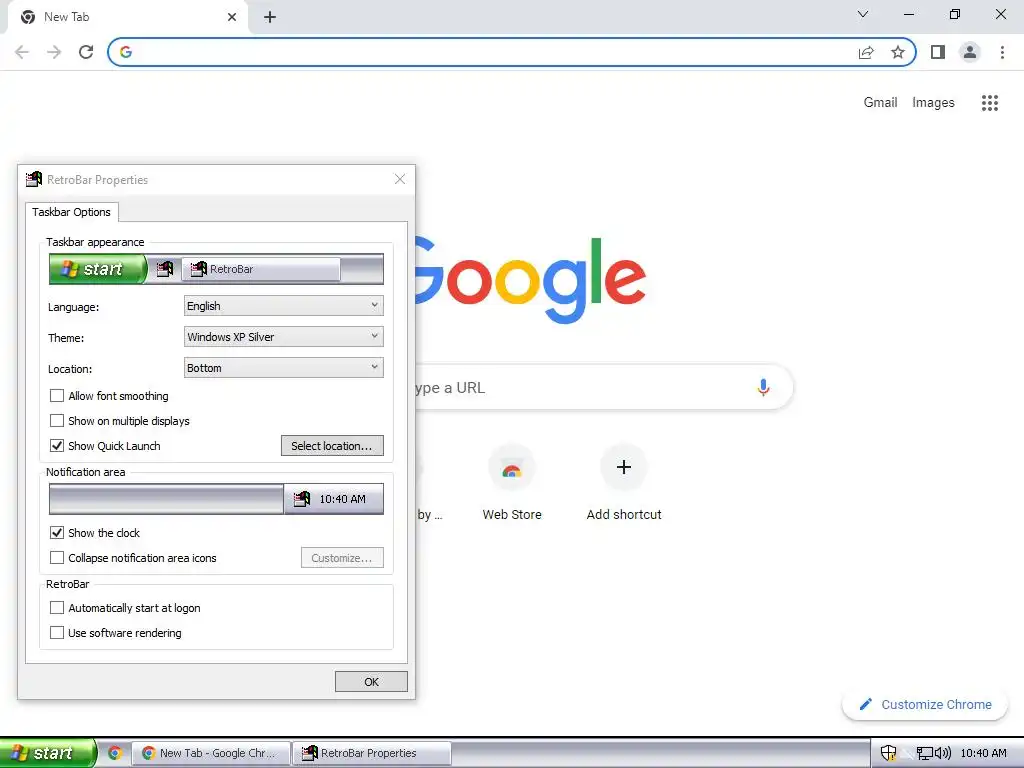
Task: Open the Theme dropdown
Action: point(283,337)
